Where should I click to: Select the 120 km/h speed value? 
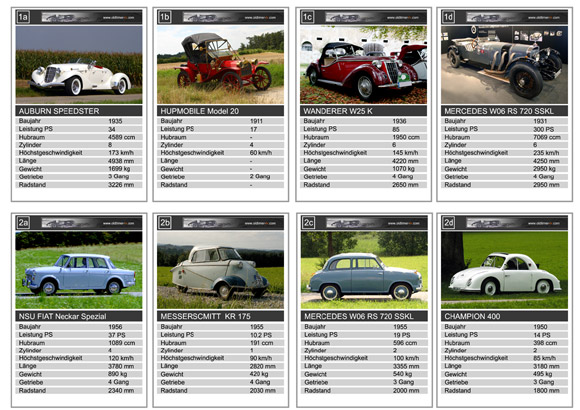click(x=121, y=358)
